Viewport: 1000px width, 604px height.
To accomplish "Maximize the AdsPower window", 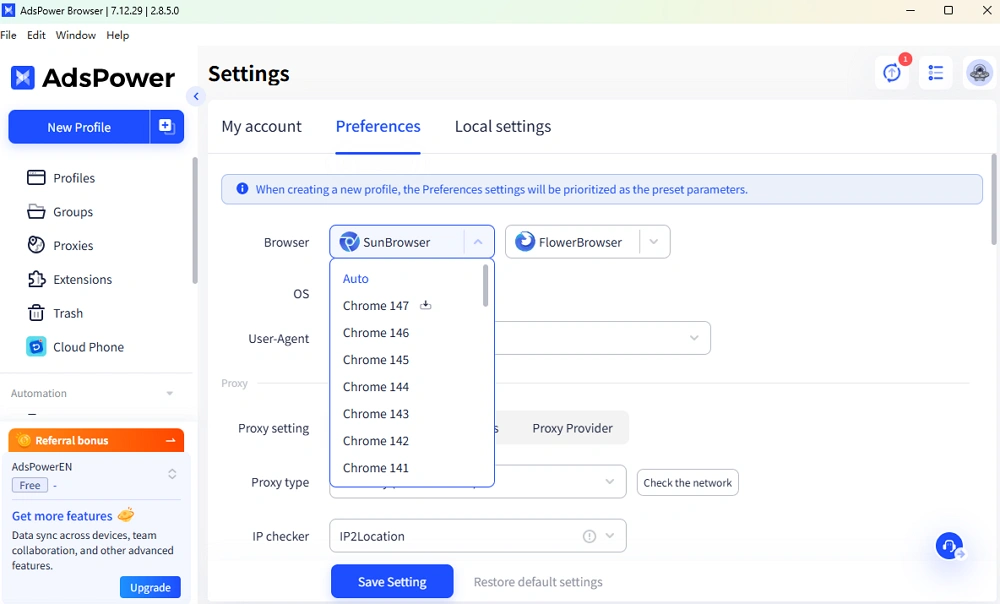I will (948, 11).
